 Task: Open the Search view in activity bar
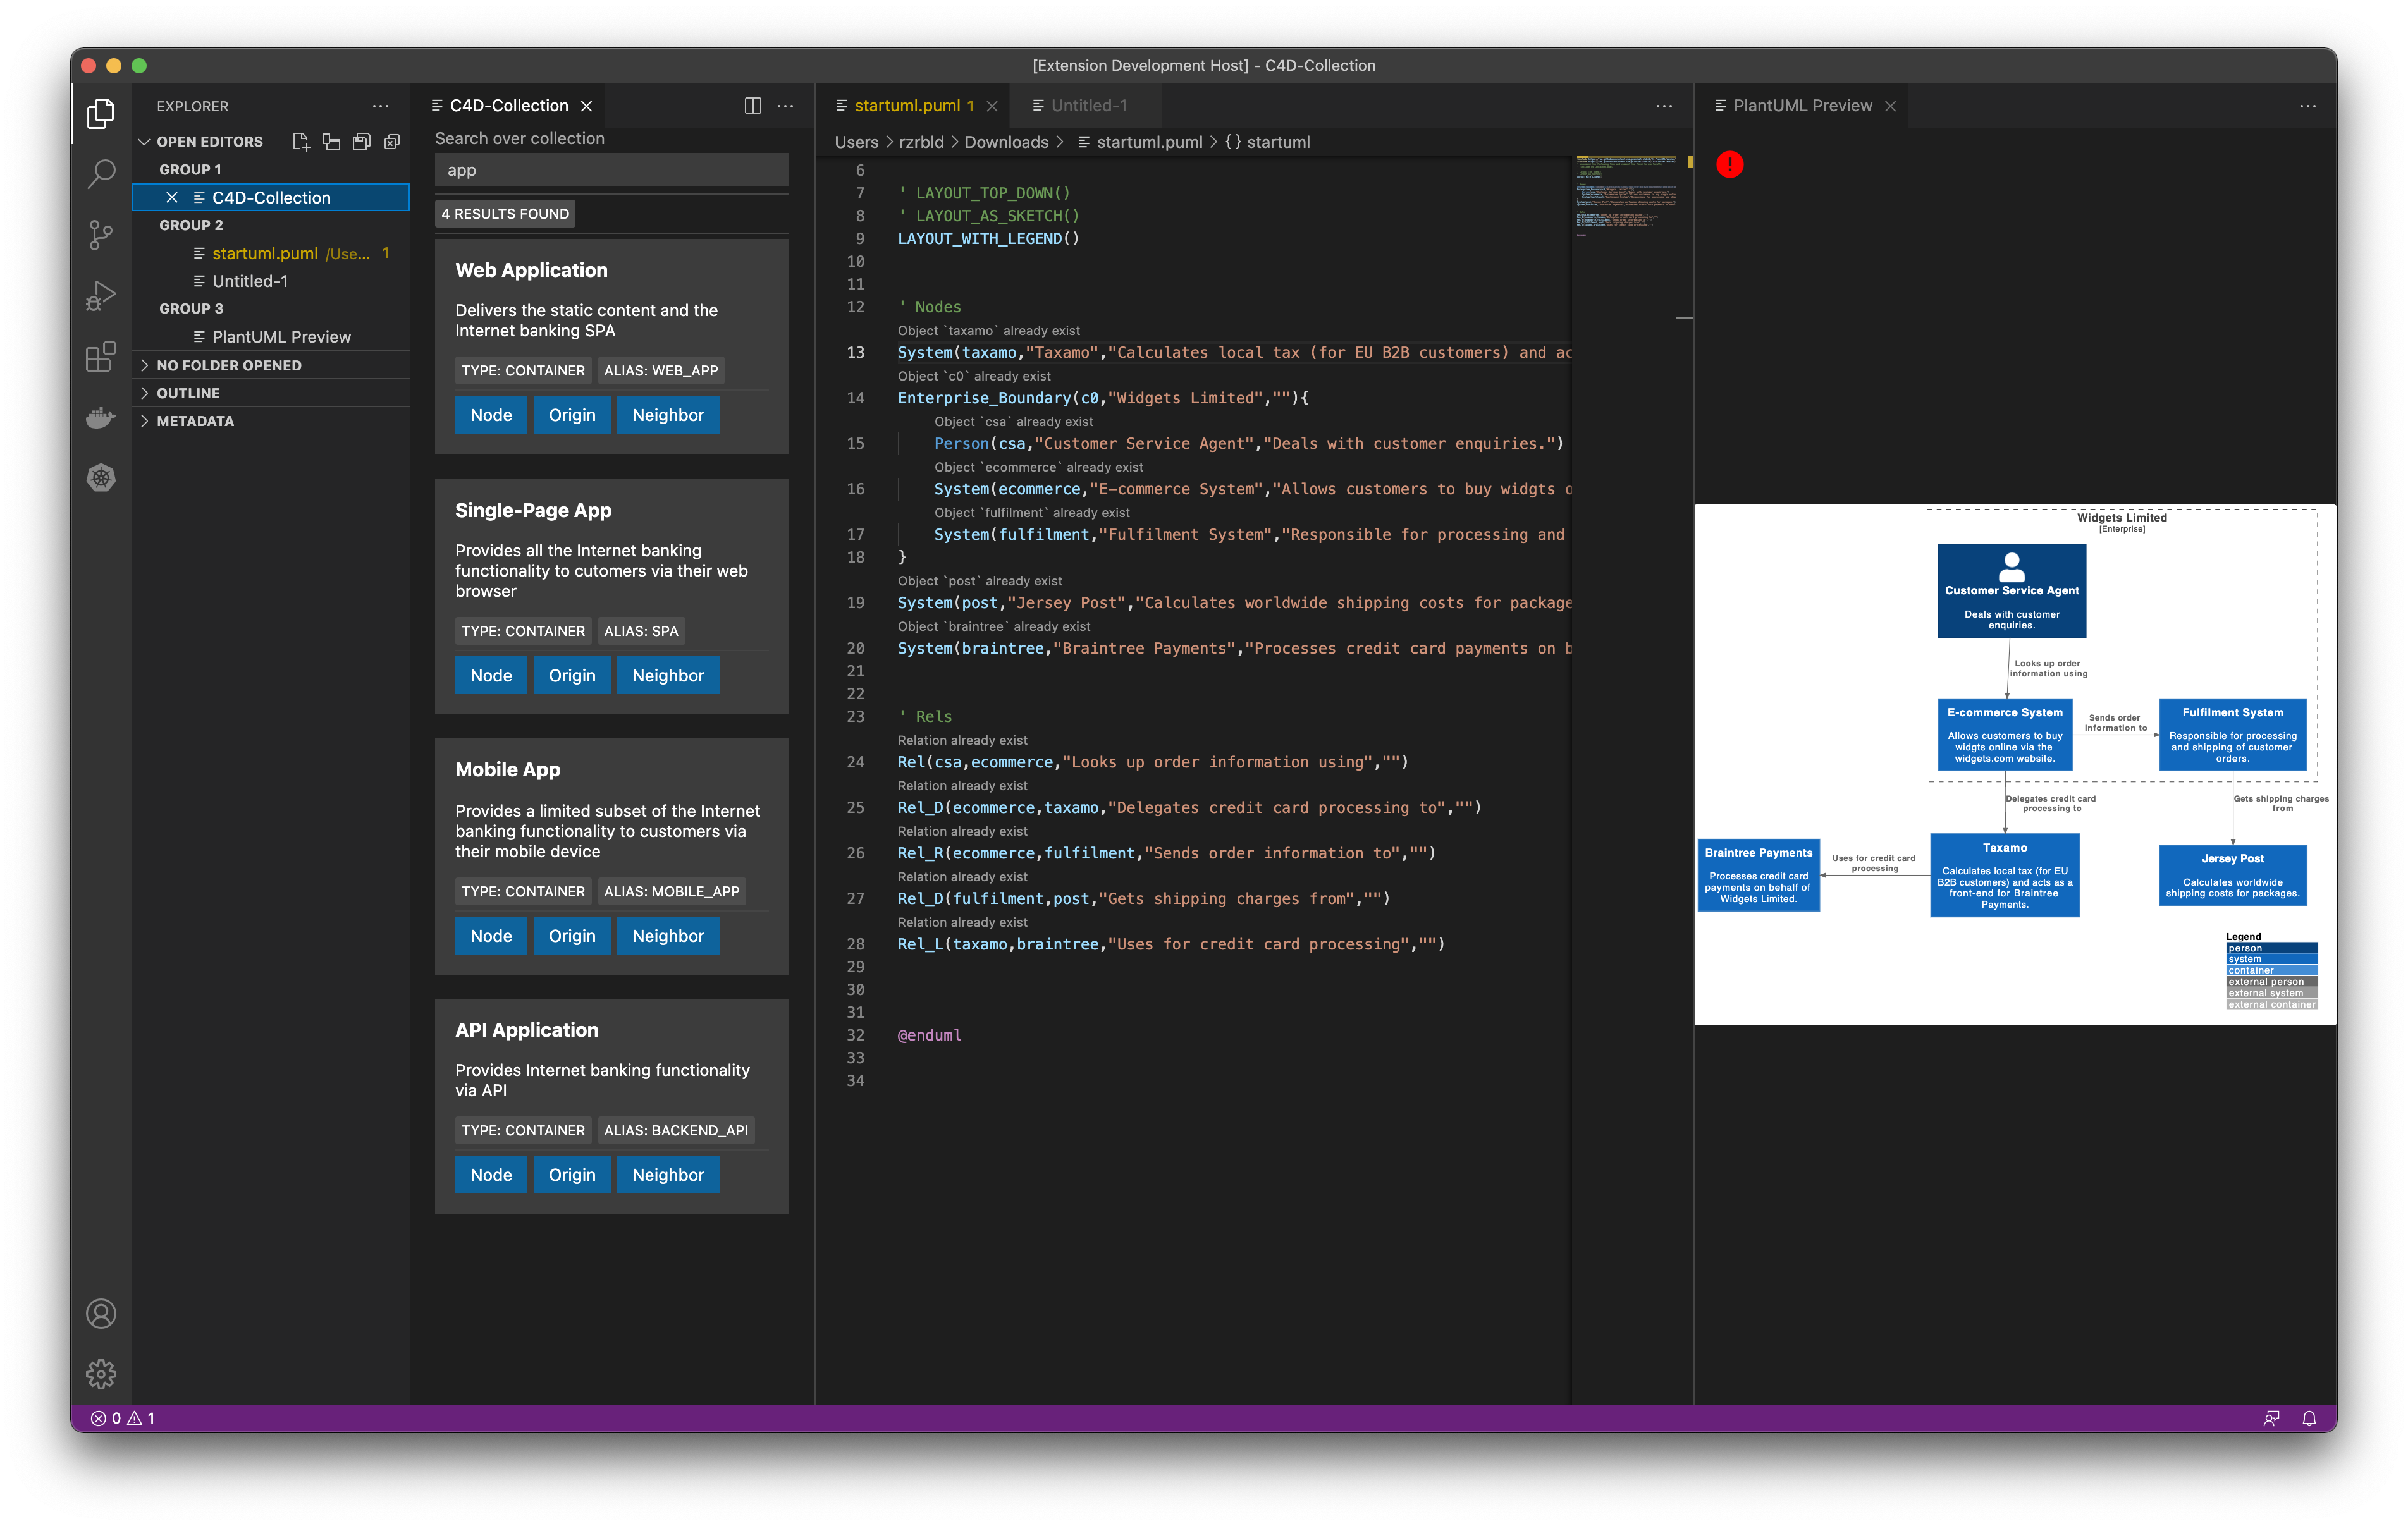coord(101,174)
